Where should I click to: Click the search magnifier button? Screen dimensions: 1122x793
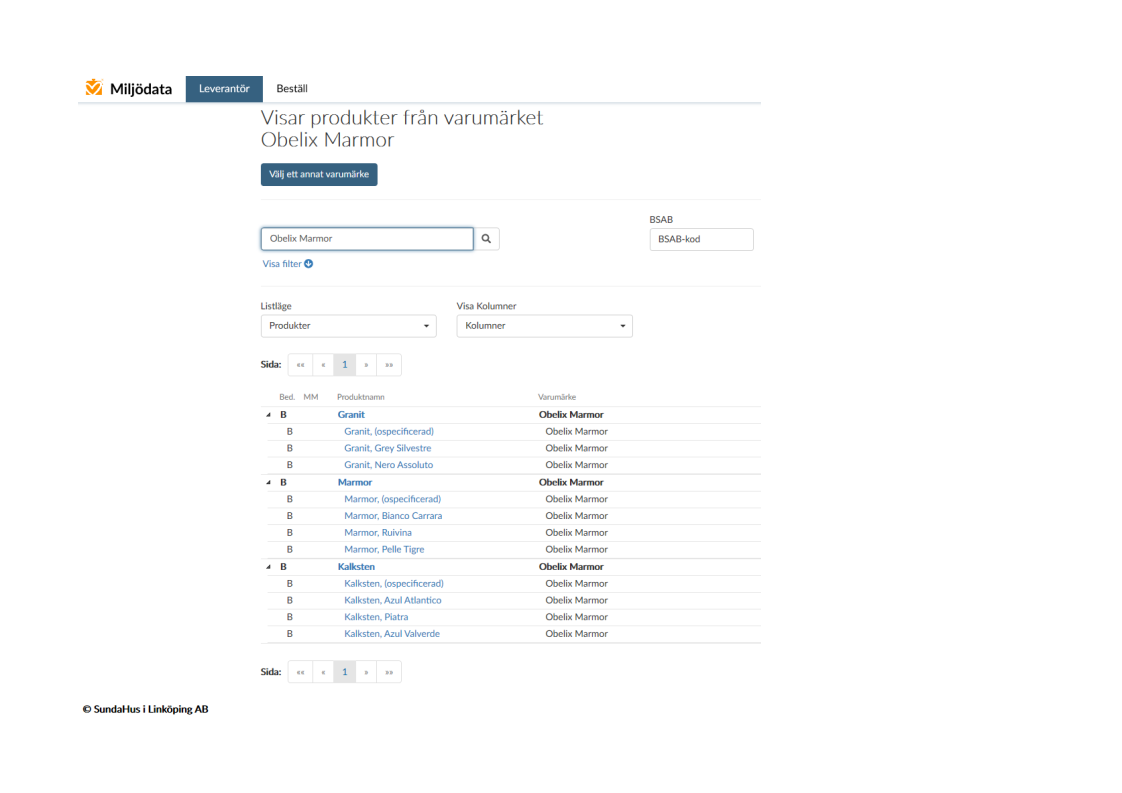pyautogui.click(x=487, y=239)
